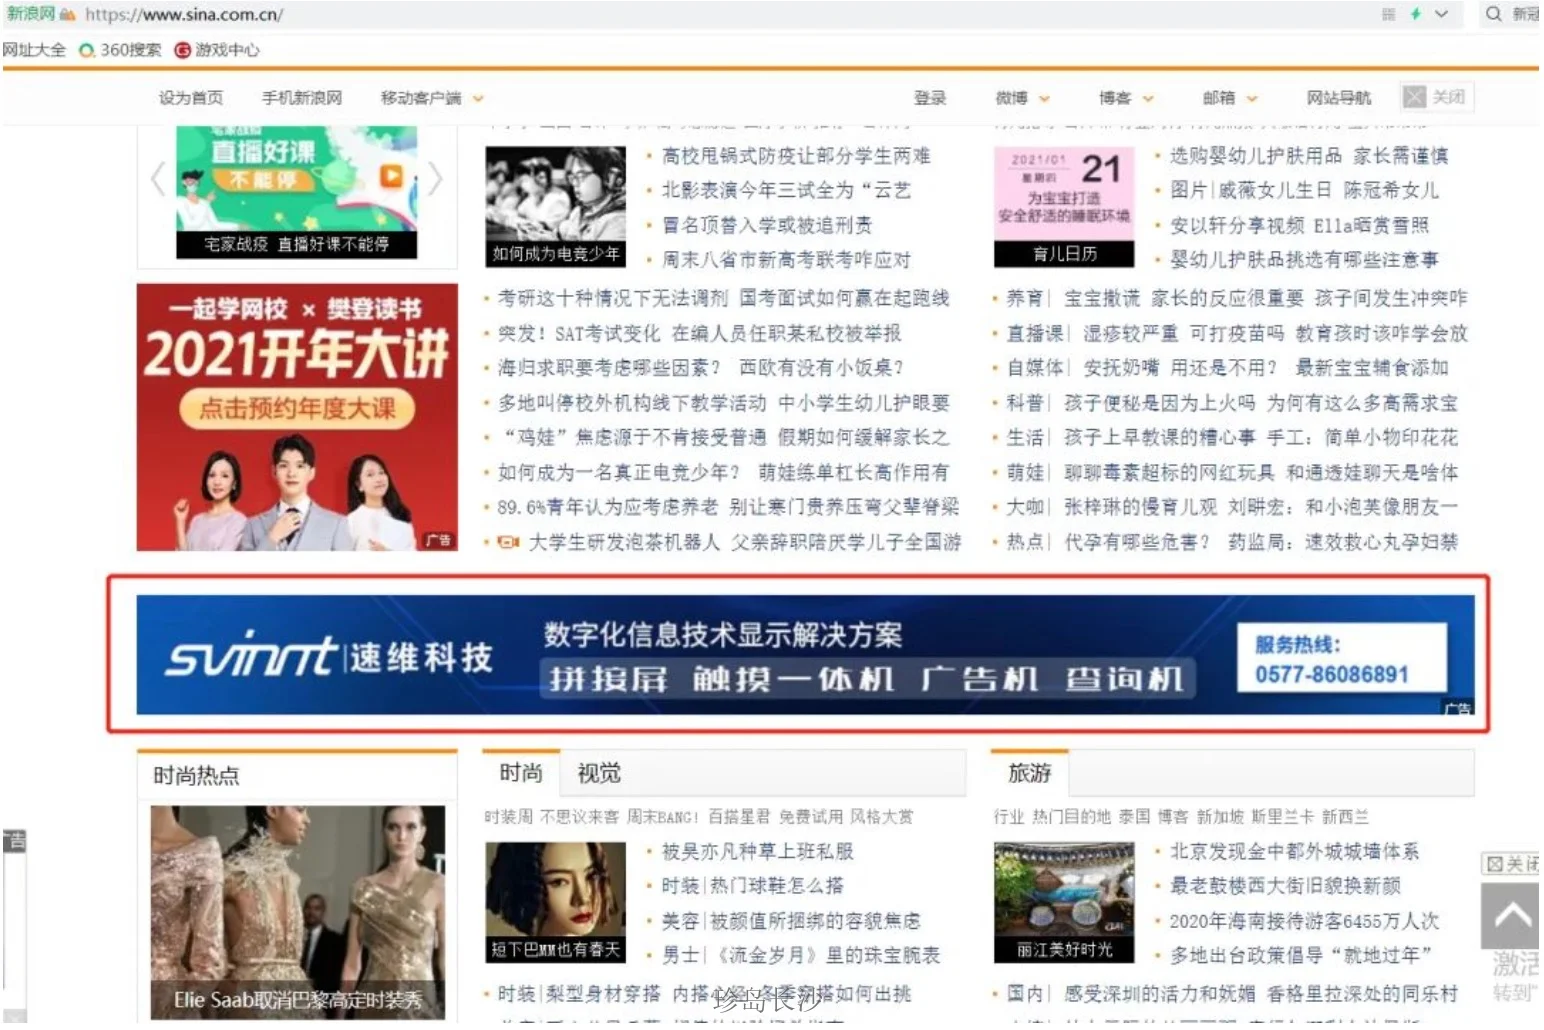Open 泰国 travel destination link
The height and width of the screenshot is (1030, 1544).
click(1134, 817)
